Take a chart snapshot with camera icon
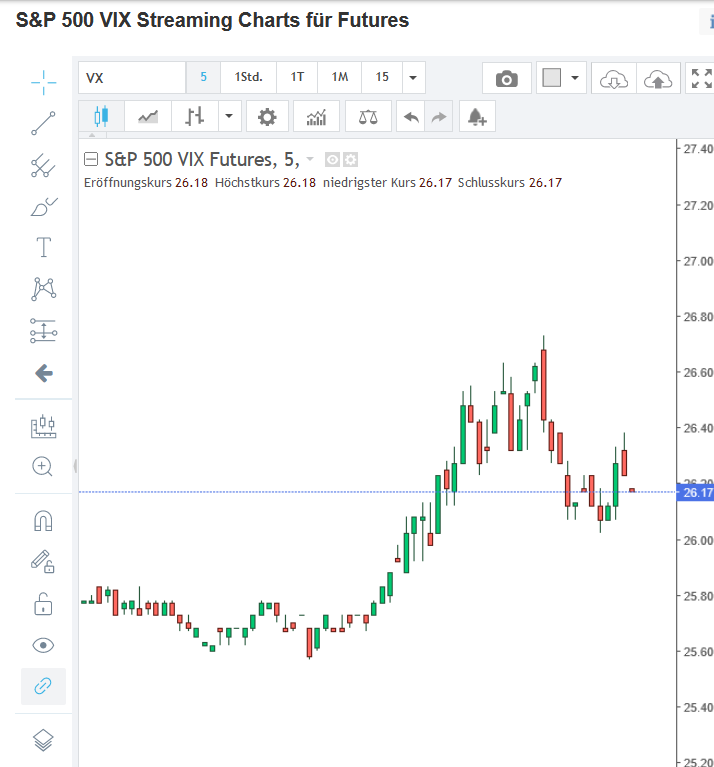 click(507, 78)
